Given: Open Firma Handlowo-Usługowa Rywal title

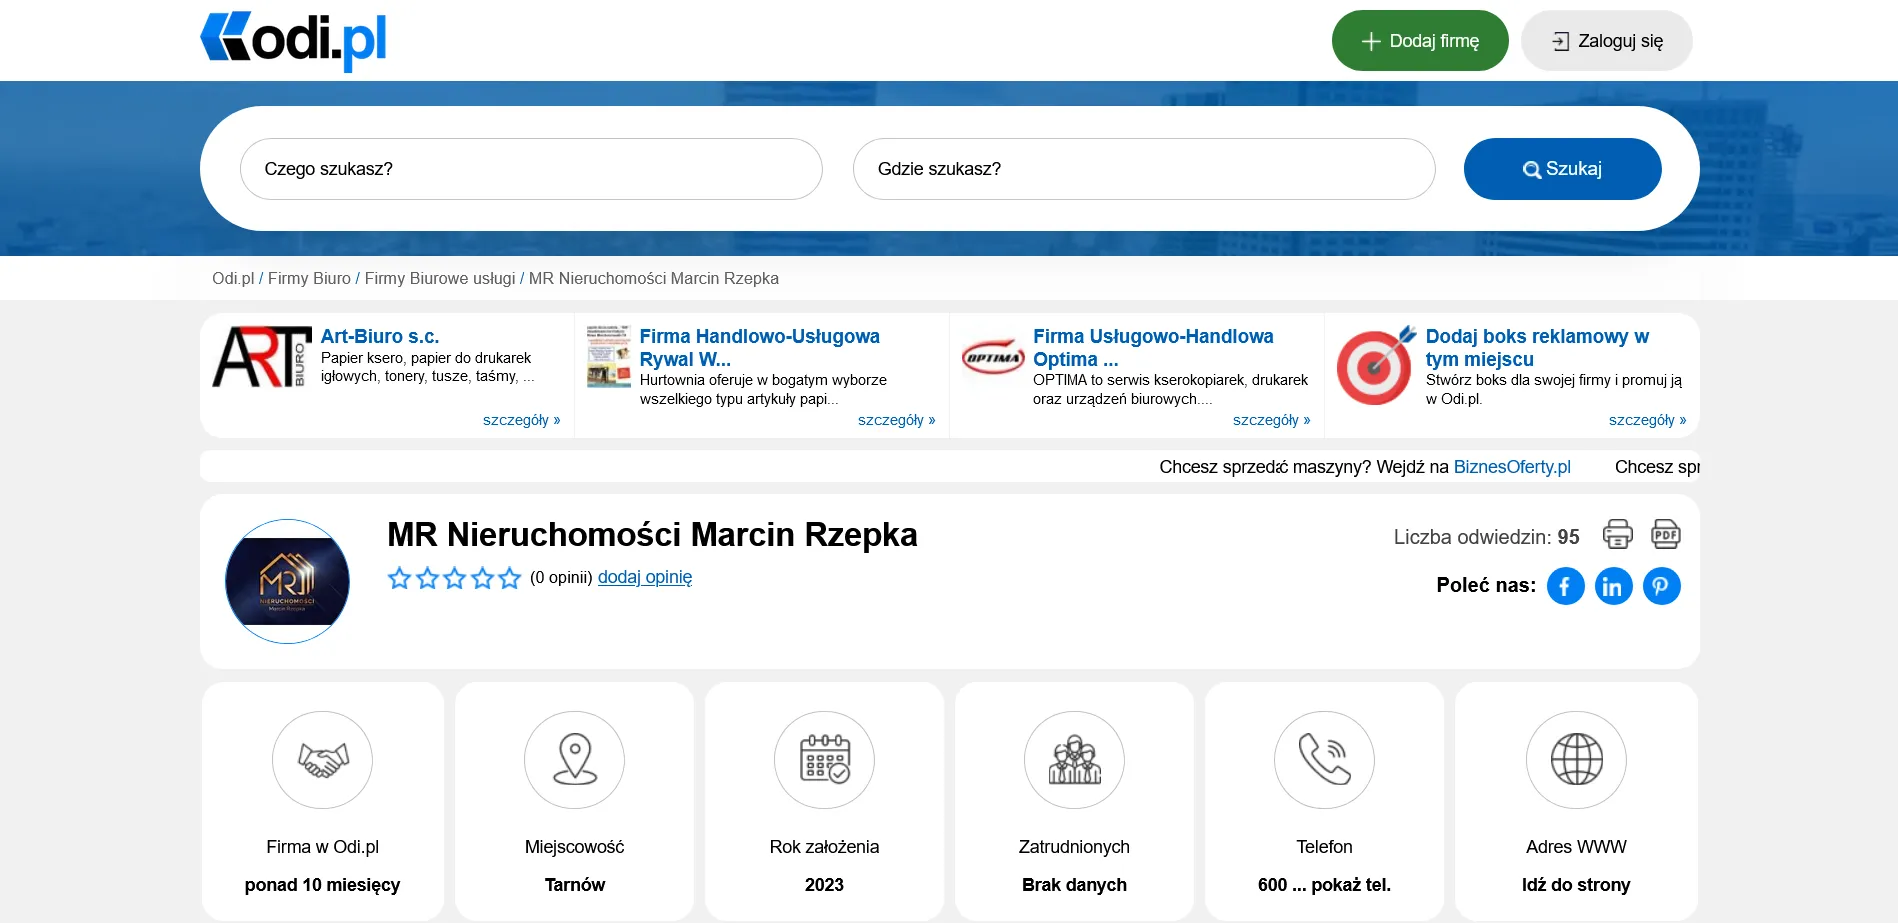Looking at the screenshot, I should [759, 347].
